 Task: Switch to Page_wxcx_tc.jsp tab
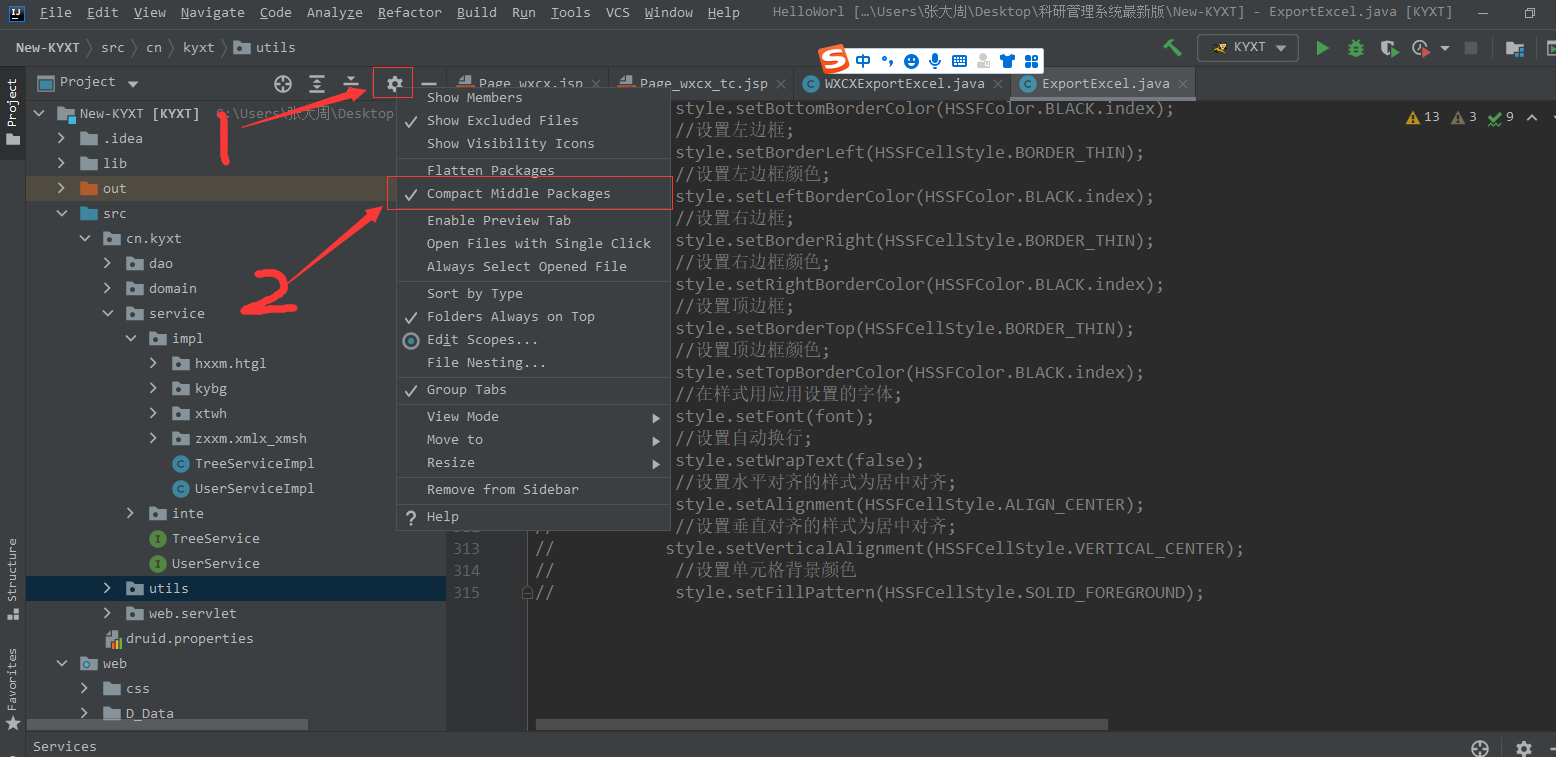coord(703,84)
